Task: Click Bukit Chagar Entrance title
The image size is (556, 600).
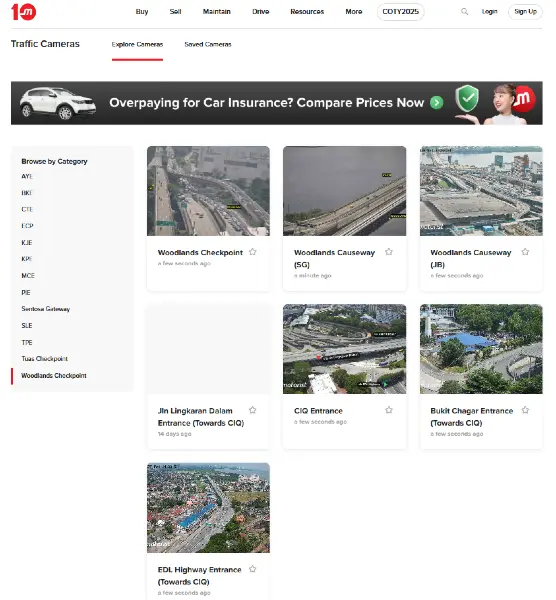Action: click(x=471, y=417)
